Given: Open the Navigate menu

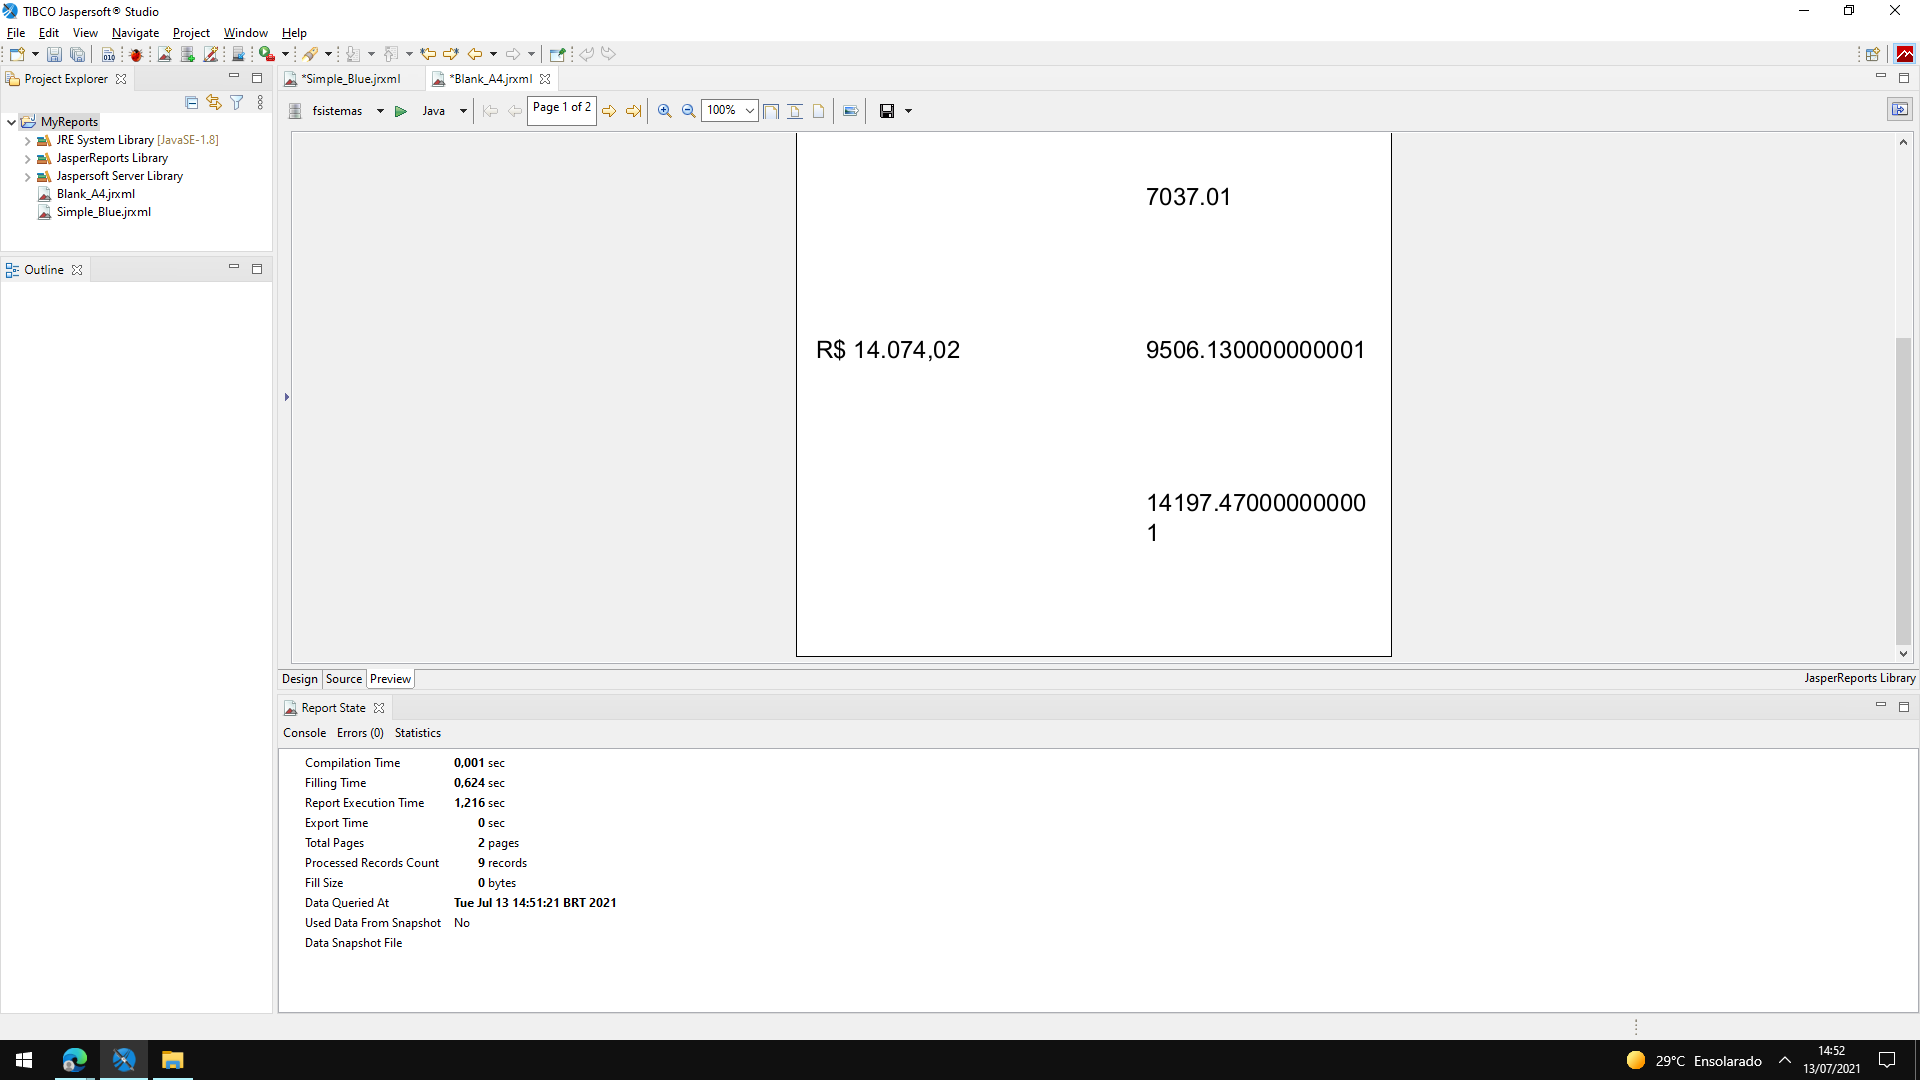Looking at the screenshot, I should [x=135, y=33].
